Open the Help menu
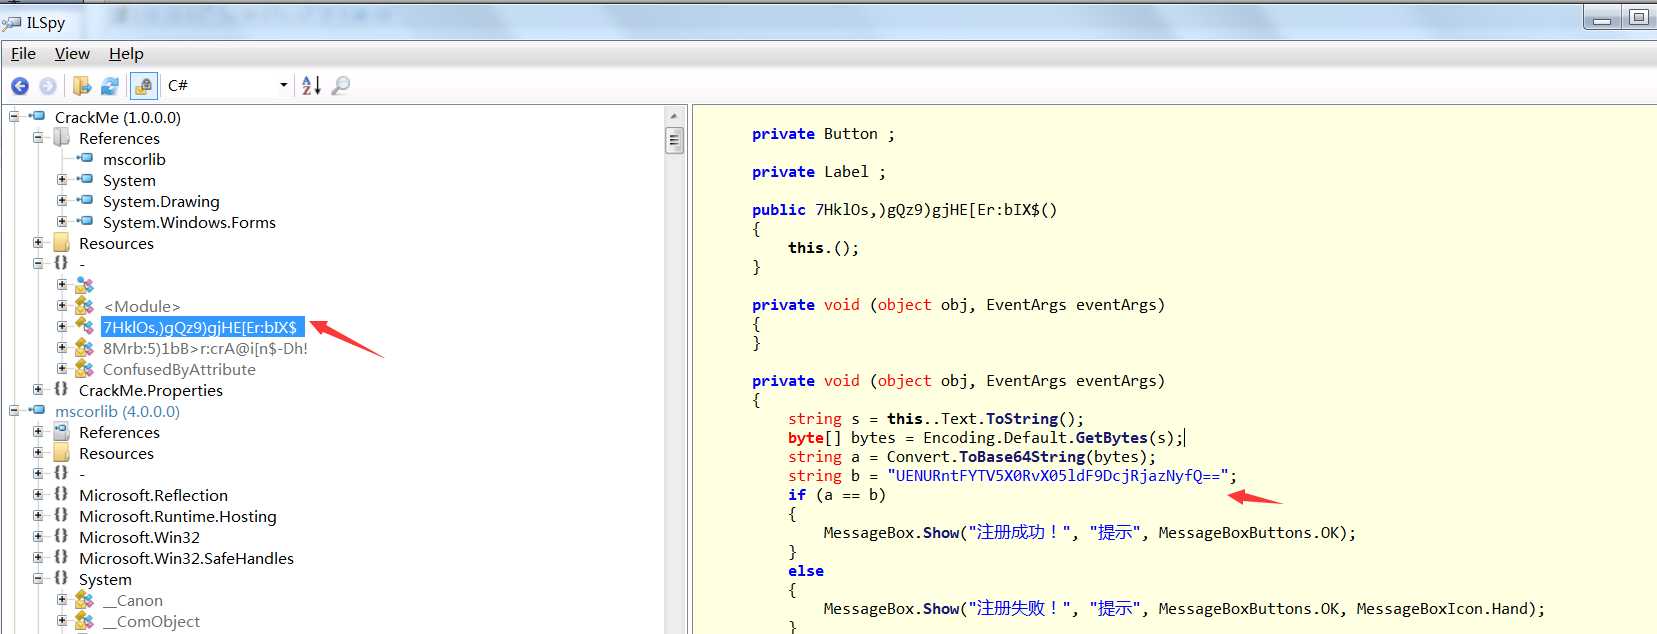This screenshot has width=1657, height=634. coord(126,54)
